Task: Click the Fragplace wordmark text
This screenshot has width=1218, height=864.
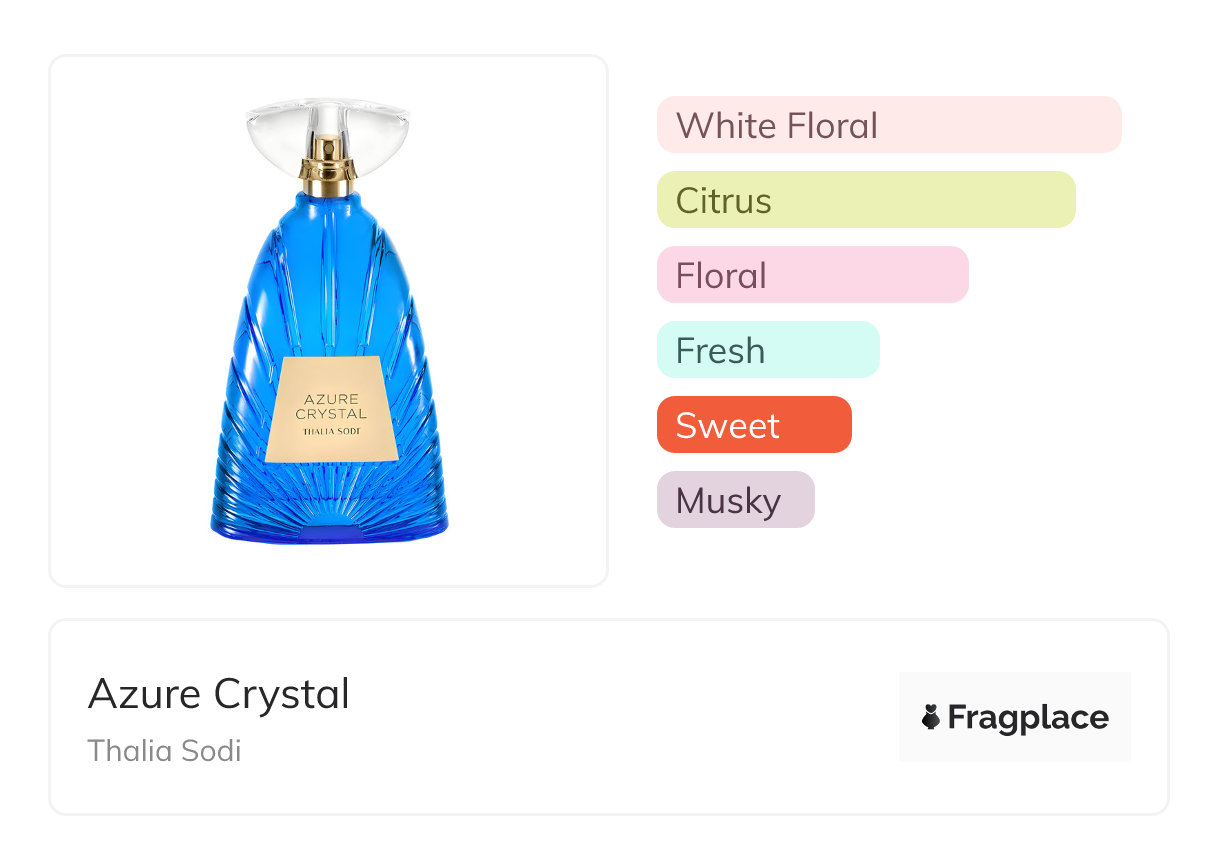Action: [x=1028, y=717]
